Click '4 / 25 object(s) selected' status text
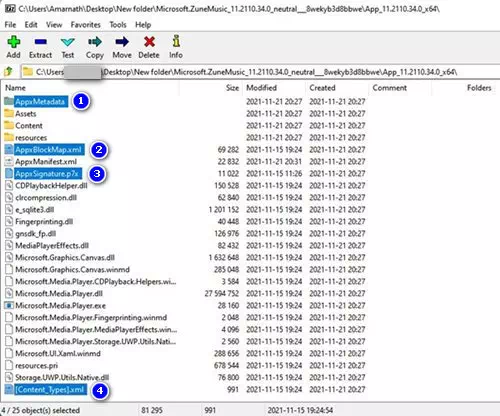Viewport: 500px width, 416px height. [40, 410]
